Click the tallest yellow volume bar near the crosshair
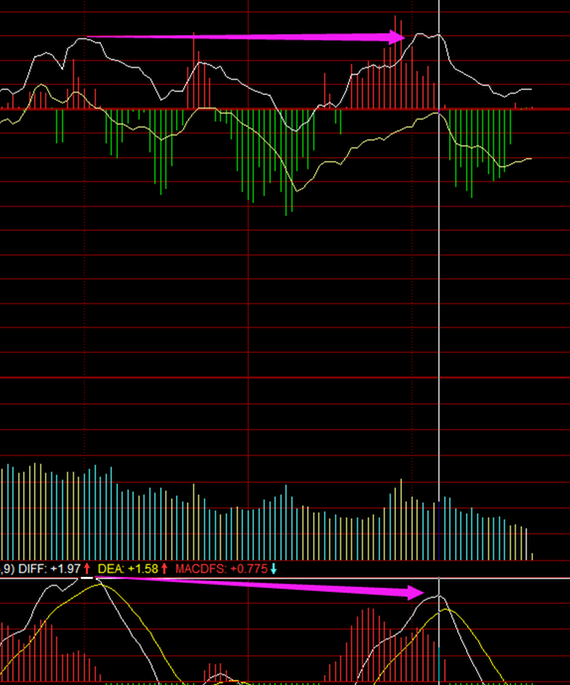Screen dimensions: 570x685 point(401,519)
